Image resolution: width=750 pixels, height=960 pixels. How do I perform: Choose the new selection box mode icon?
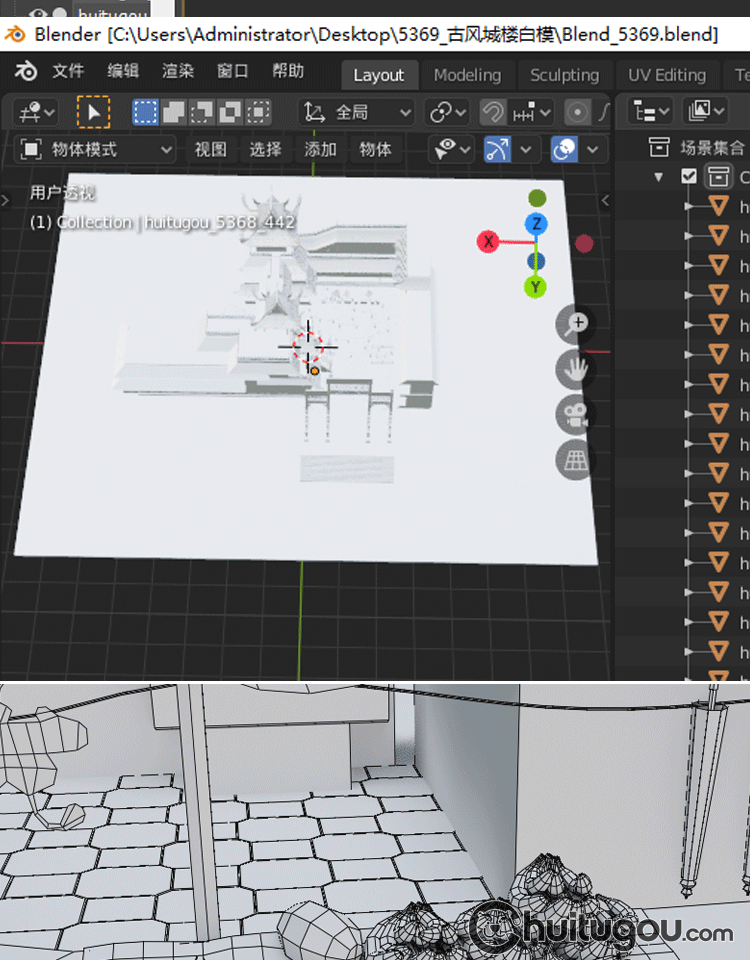146,112
